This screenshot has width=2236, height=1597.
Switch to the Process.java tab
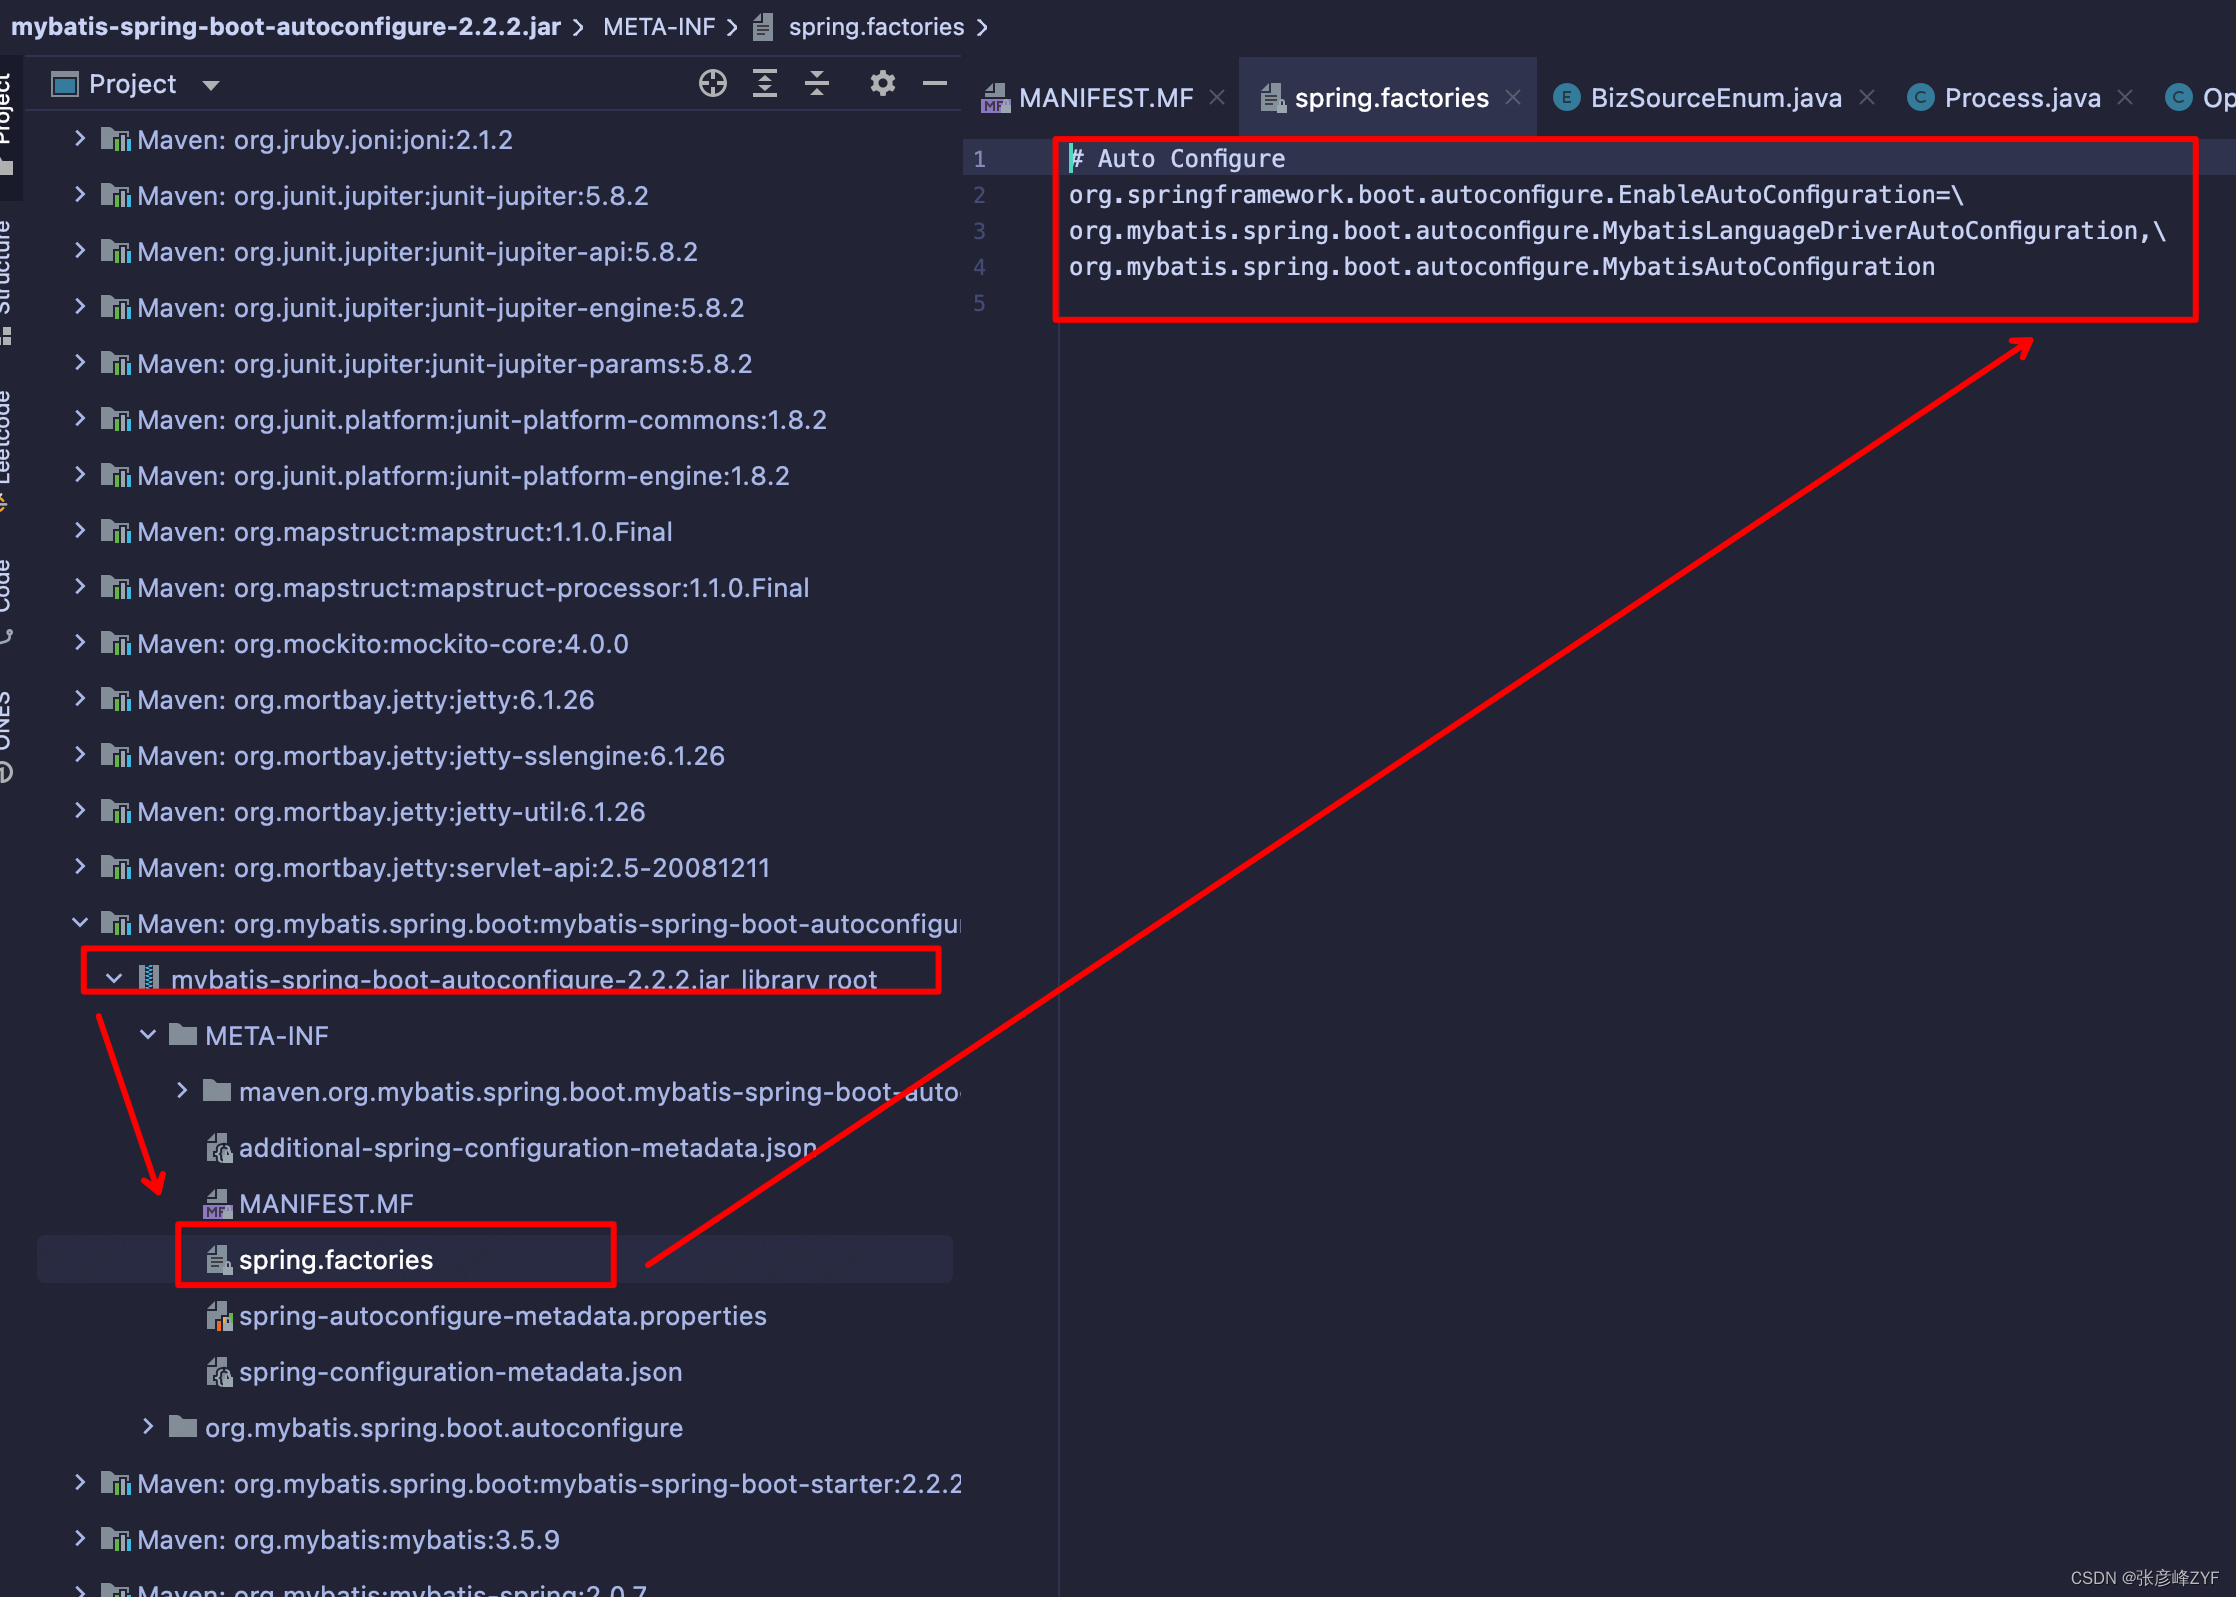2022,98
